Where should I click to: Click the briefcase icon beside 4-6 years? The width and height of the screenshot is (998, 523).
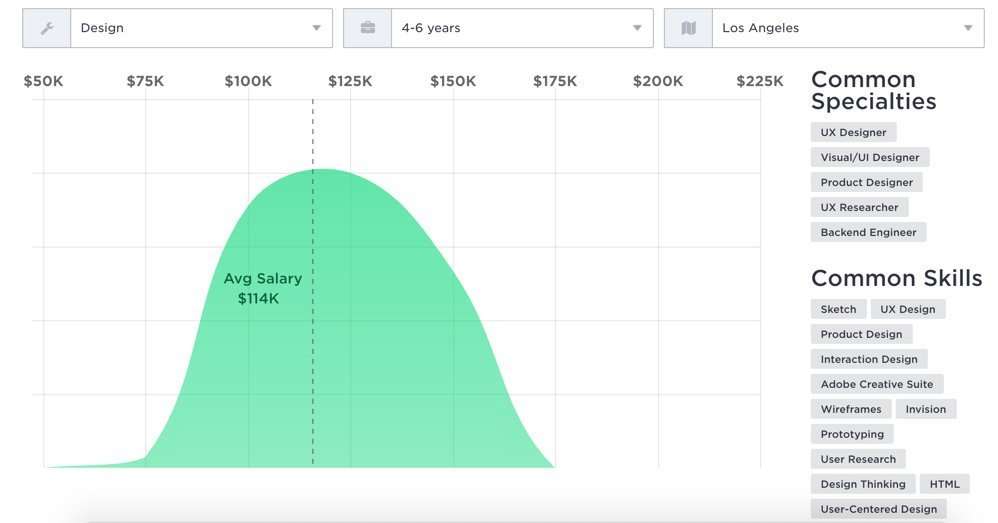pos(367,28)
